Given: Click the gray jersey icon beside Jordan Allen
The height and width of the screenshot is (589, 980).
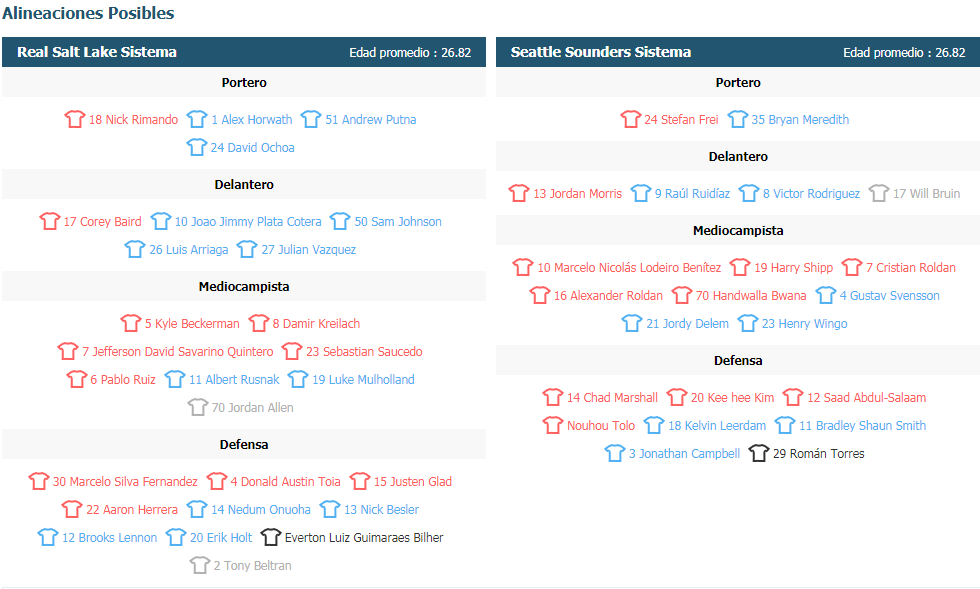Looking at the screenshot, I should [198, 407].
